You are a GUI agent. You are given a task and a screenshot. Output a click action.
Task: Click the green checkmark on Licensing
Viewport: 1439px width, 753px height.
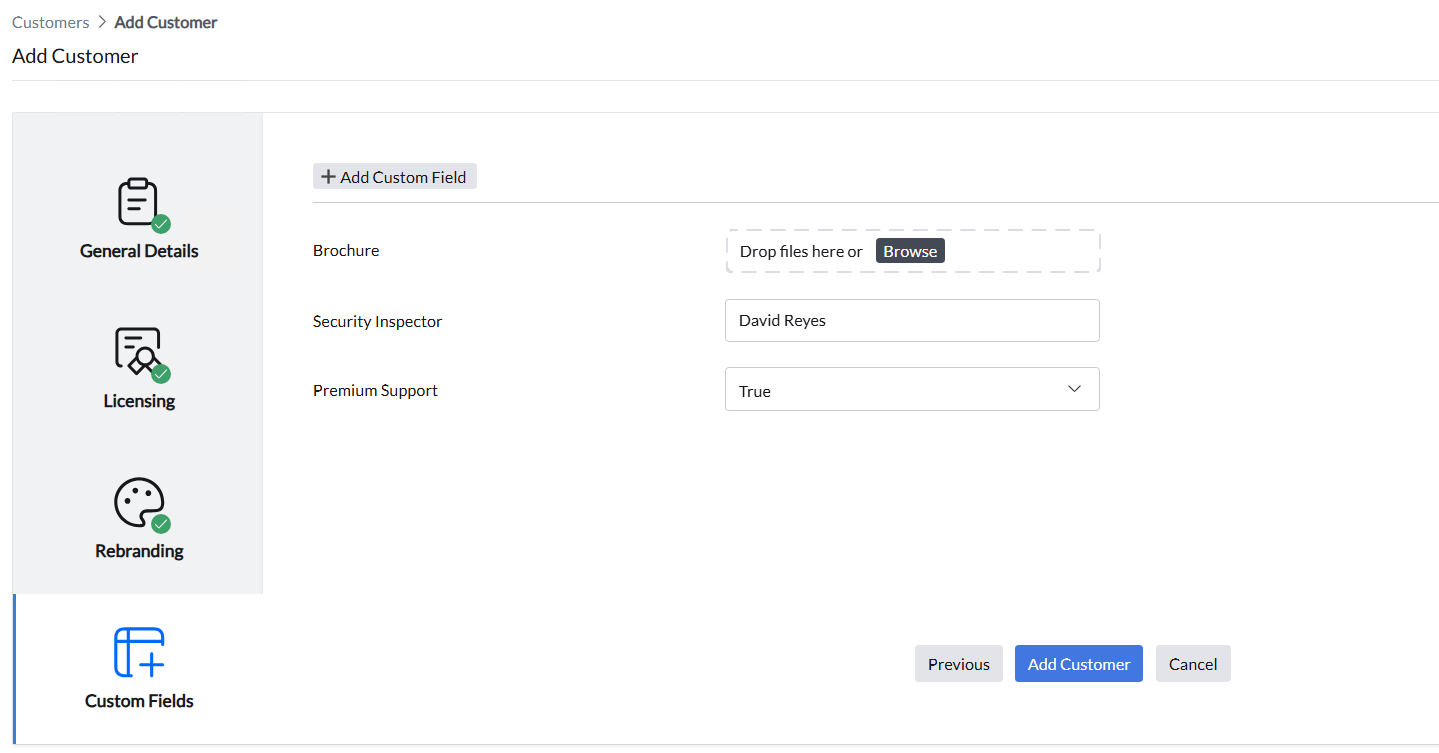tap(161, 374)
